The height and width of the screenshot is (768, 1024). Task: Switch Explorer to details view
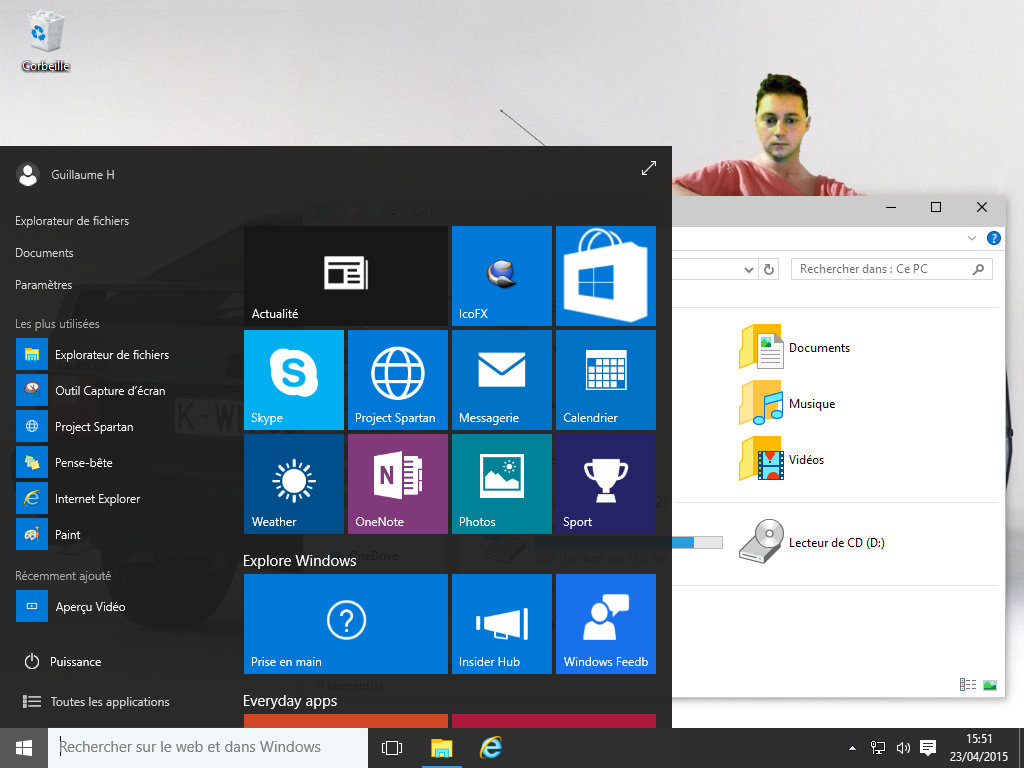point(966,683)
